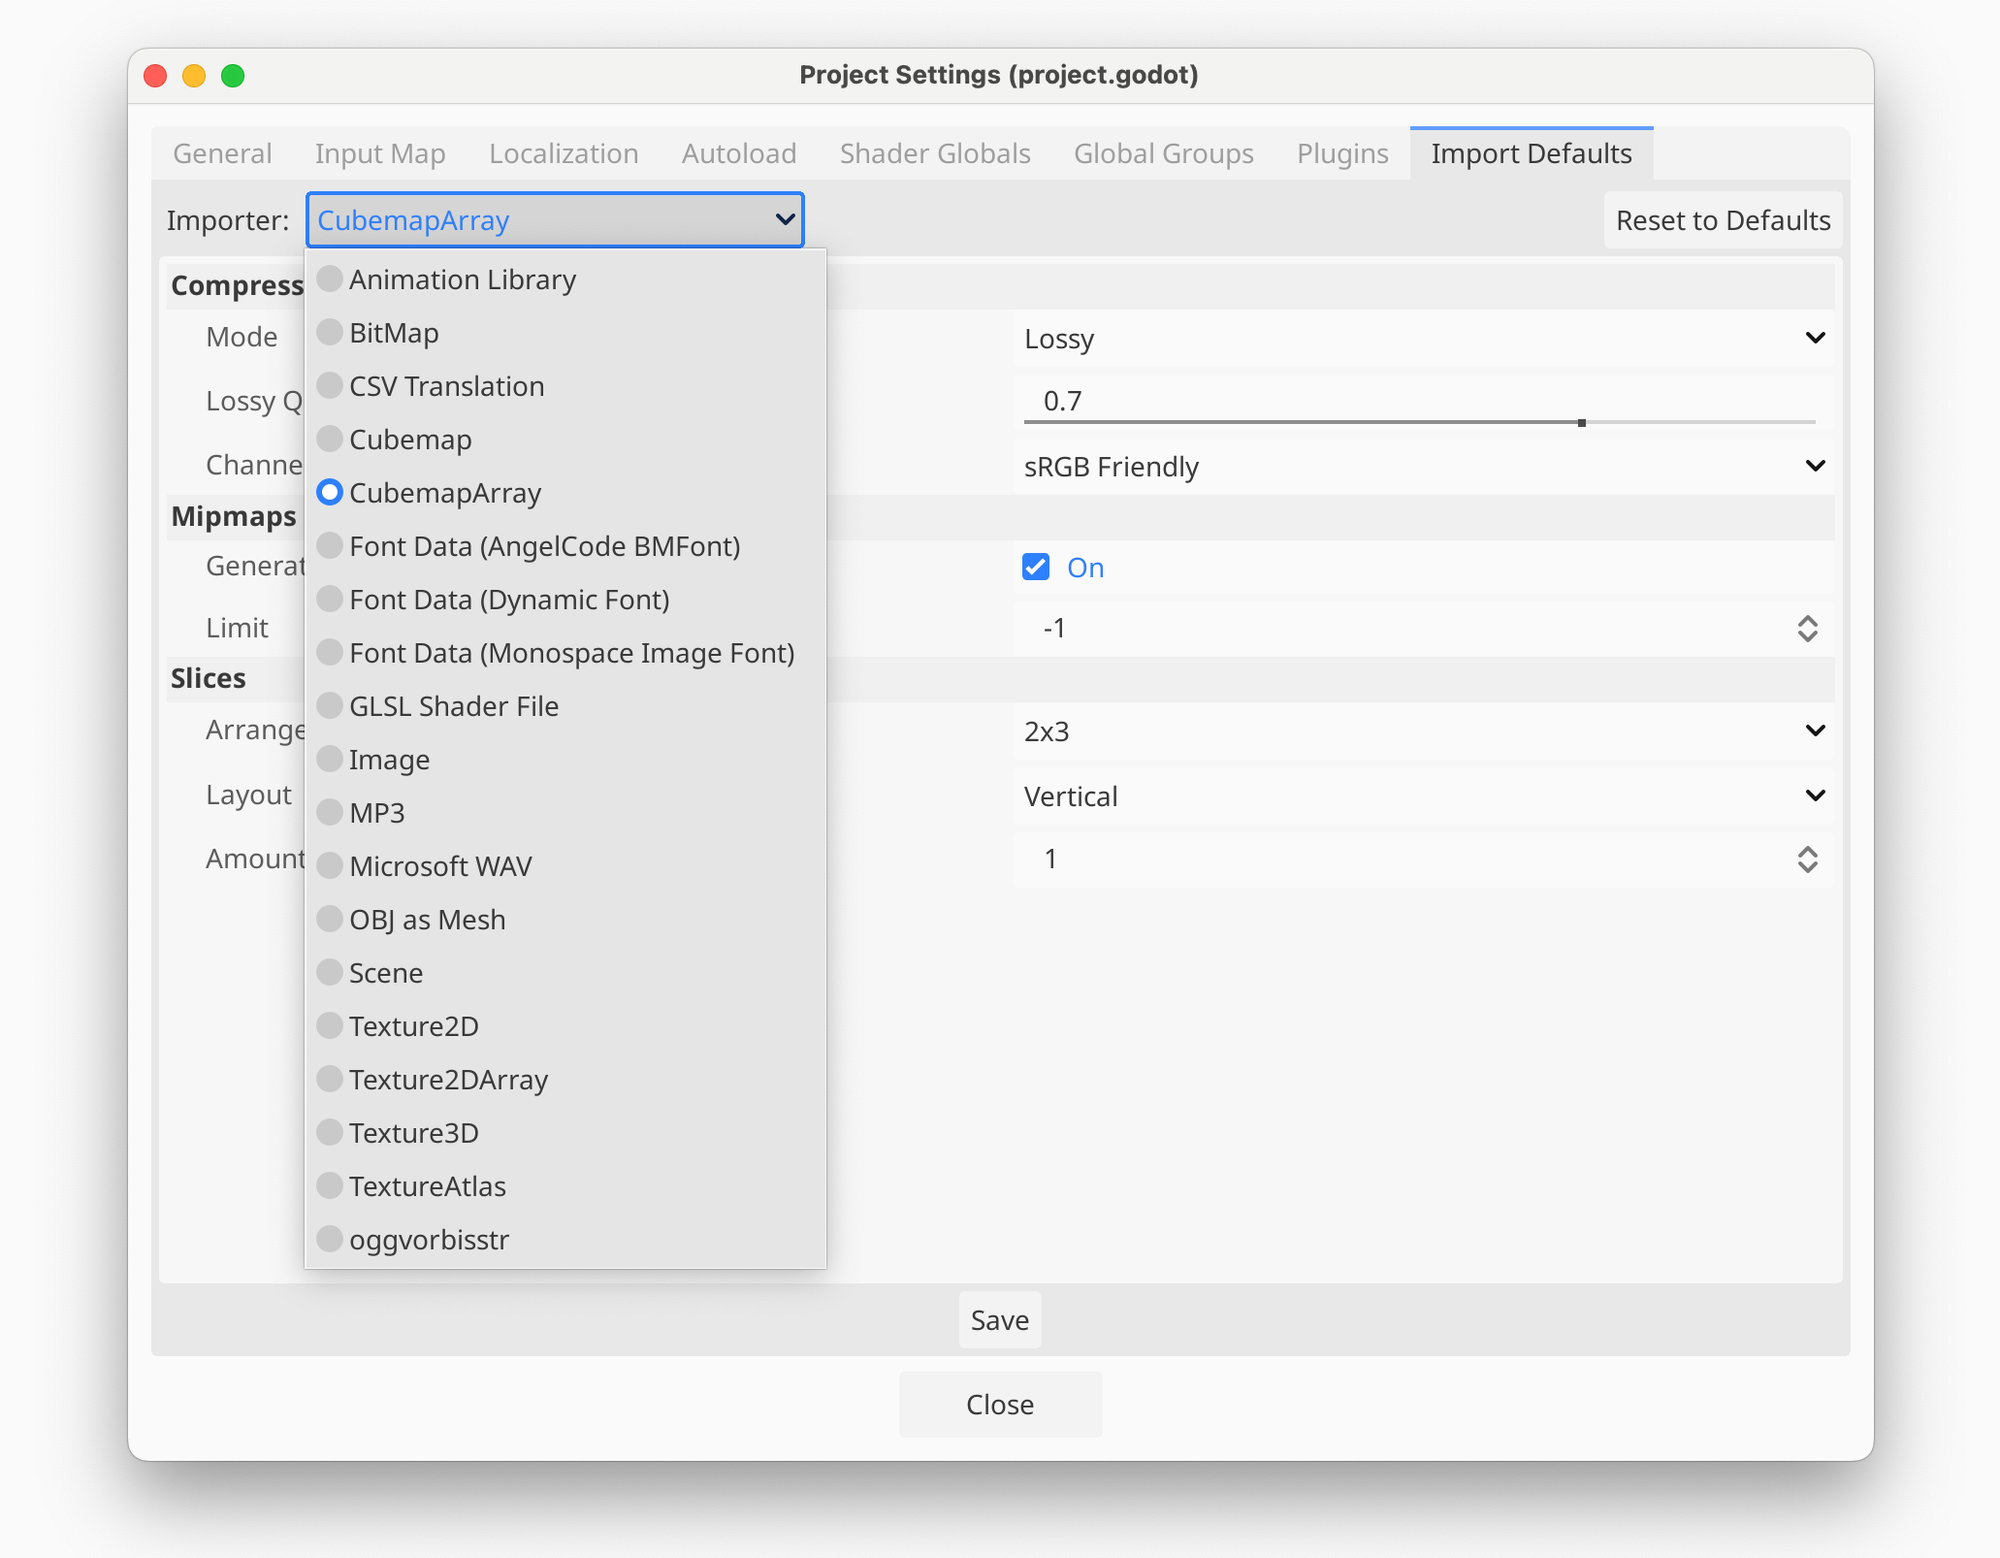Select the TextureAtlas importer
This screenshot has height=1558, width=2000.
click(426, 1186)
